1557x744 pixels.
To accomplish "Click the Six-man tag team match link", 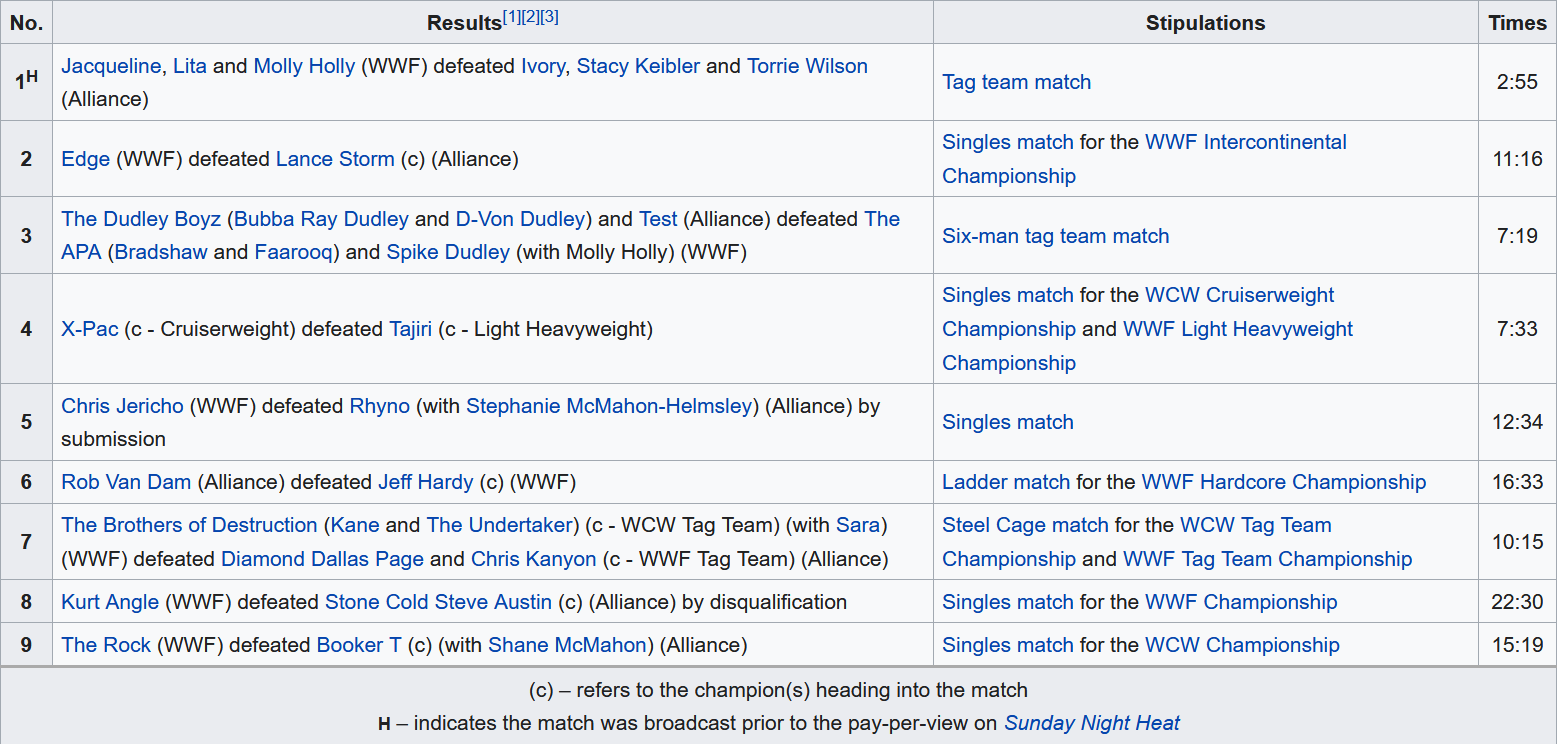I will [x=1055, y=236].
